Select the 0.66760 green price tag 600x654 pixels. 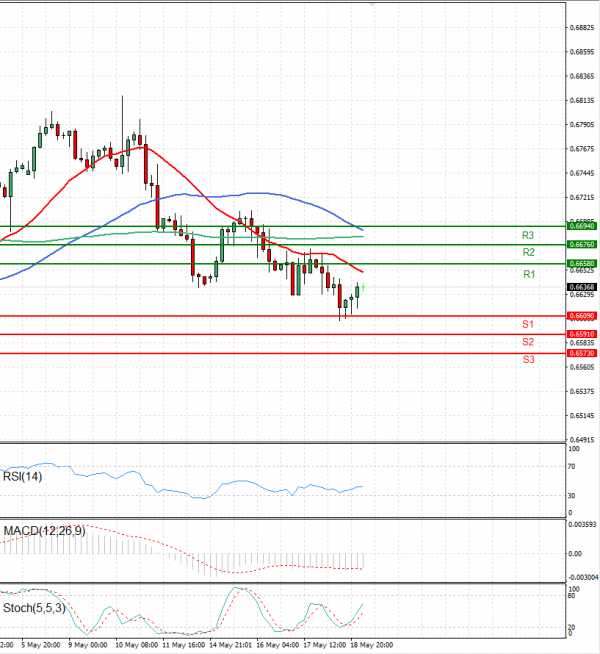pyautogui.click(x=582, y=244)
